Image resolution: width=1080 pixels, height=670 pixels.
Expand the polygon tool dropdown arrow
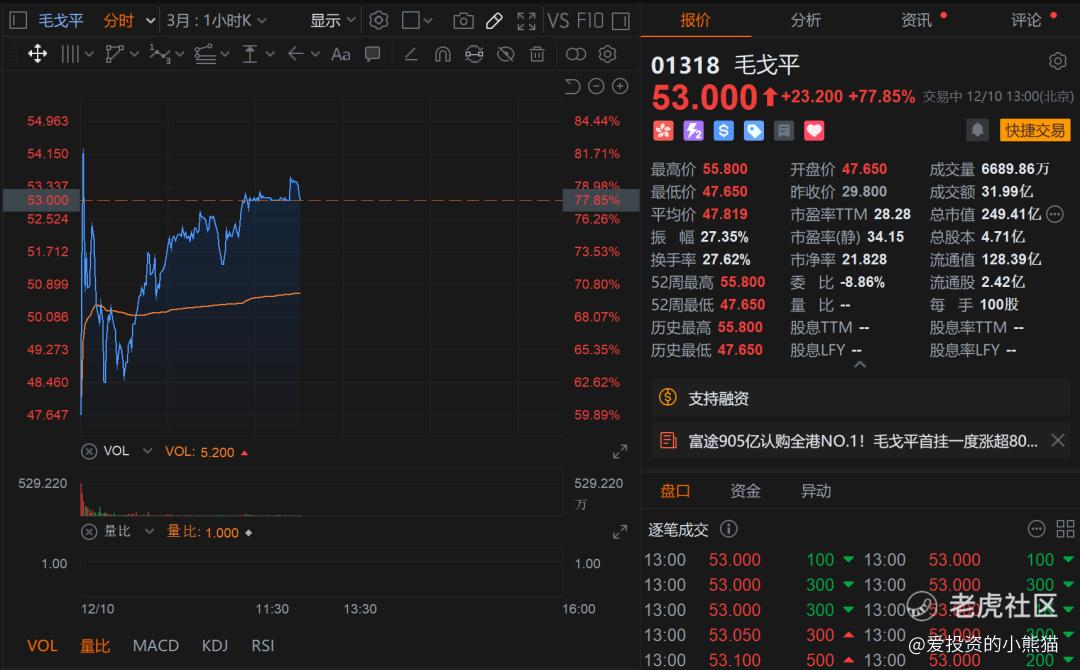[x=134, y=54]
